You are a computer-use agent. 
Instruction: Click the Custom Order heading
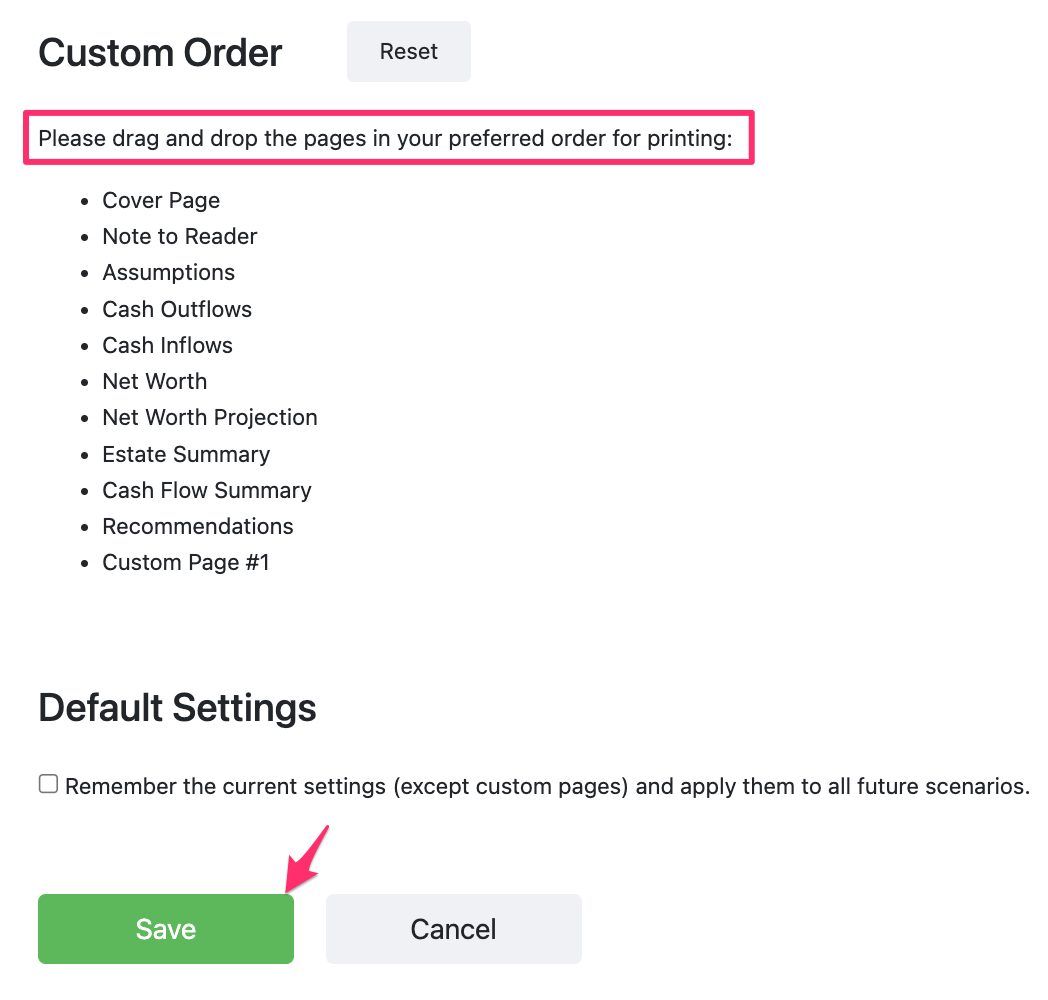click(160, 53)
